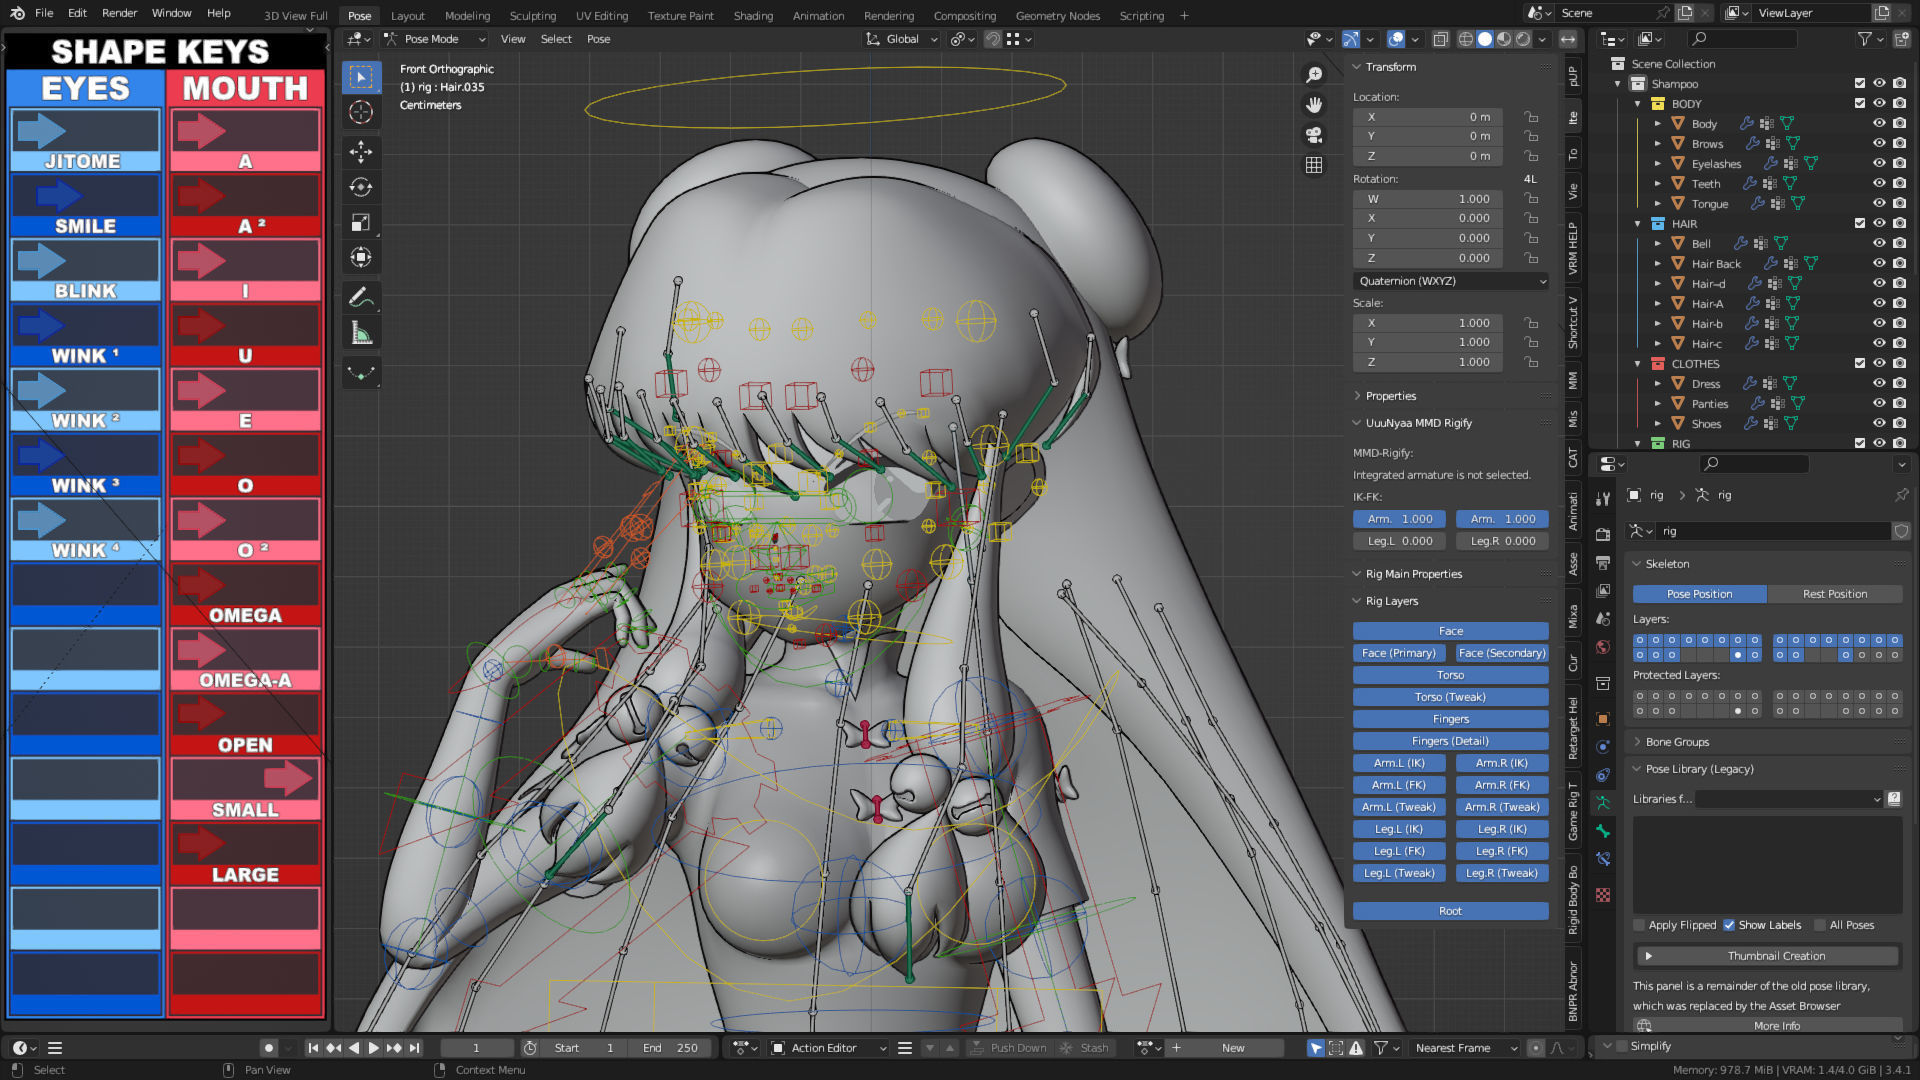Click the Torso (Tweak) rig layer button
The height and width of the screenshot is (1080, 1920).
pyautogui.click(x=1450, y=697)
